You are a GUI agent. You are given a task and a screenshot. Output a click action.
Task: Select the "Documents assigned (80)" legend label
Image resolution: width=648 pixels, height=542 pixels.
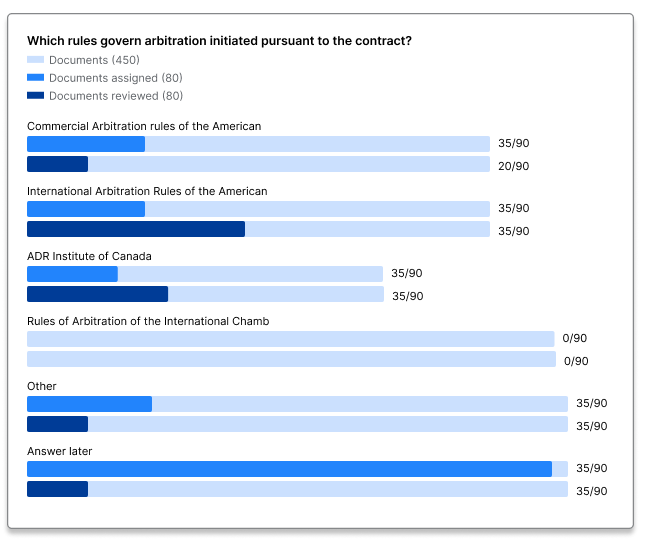(115, 78)
